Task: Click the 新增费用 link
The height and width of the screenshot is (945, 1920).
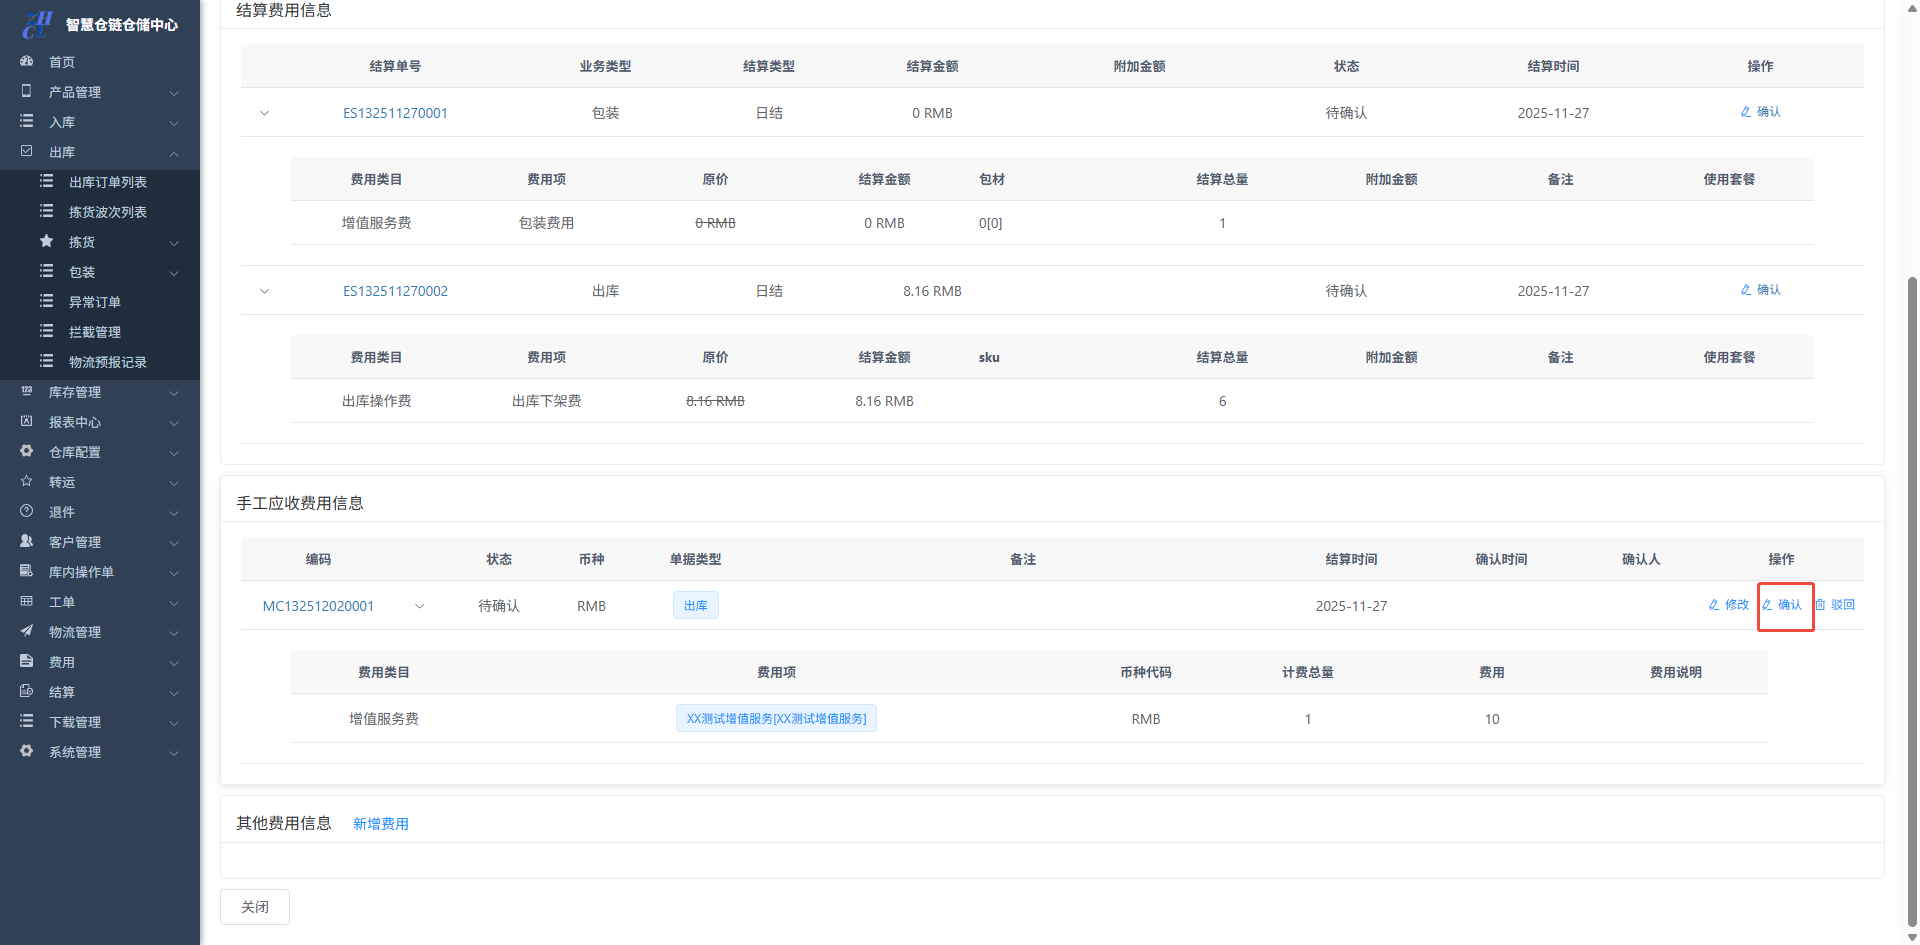Action: [x=381, y=824]
